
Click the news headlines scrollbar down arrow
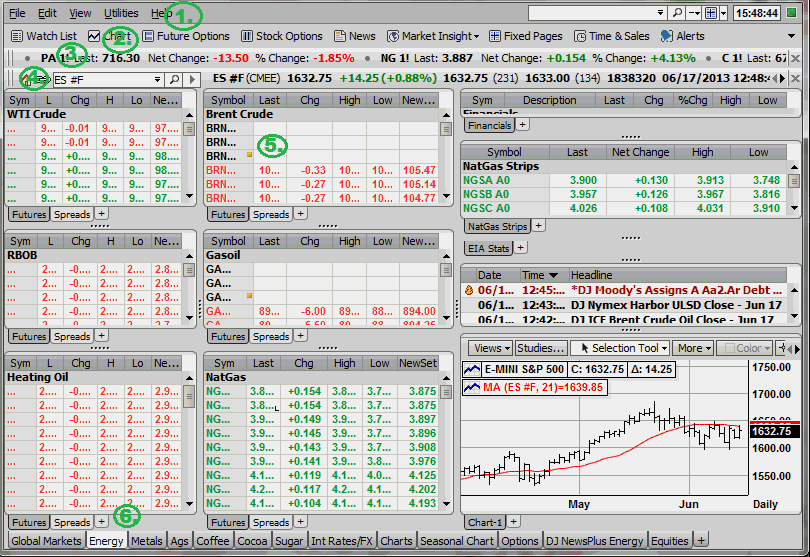[x=794, y=316]
